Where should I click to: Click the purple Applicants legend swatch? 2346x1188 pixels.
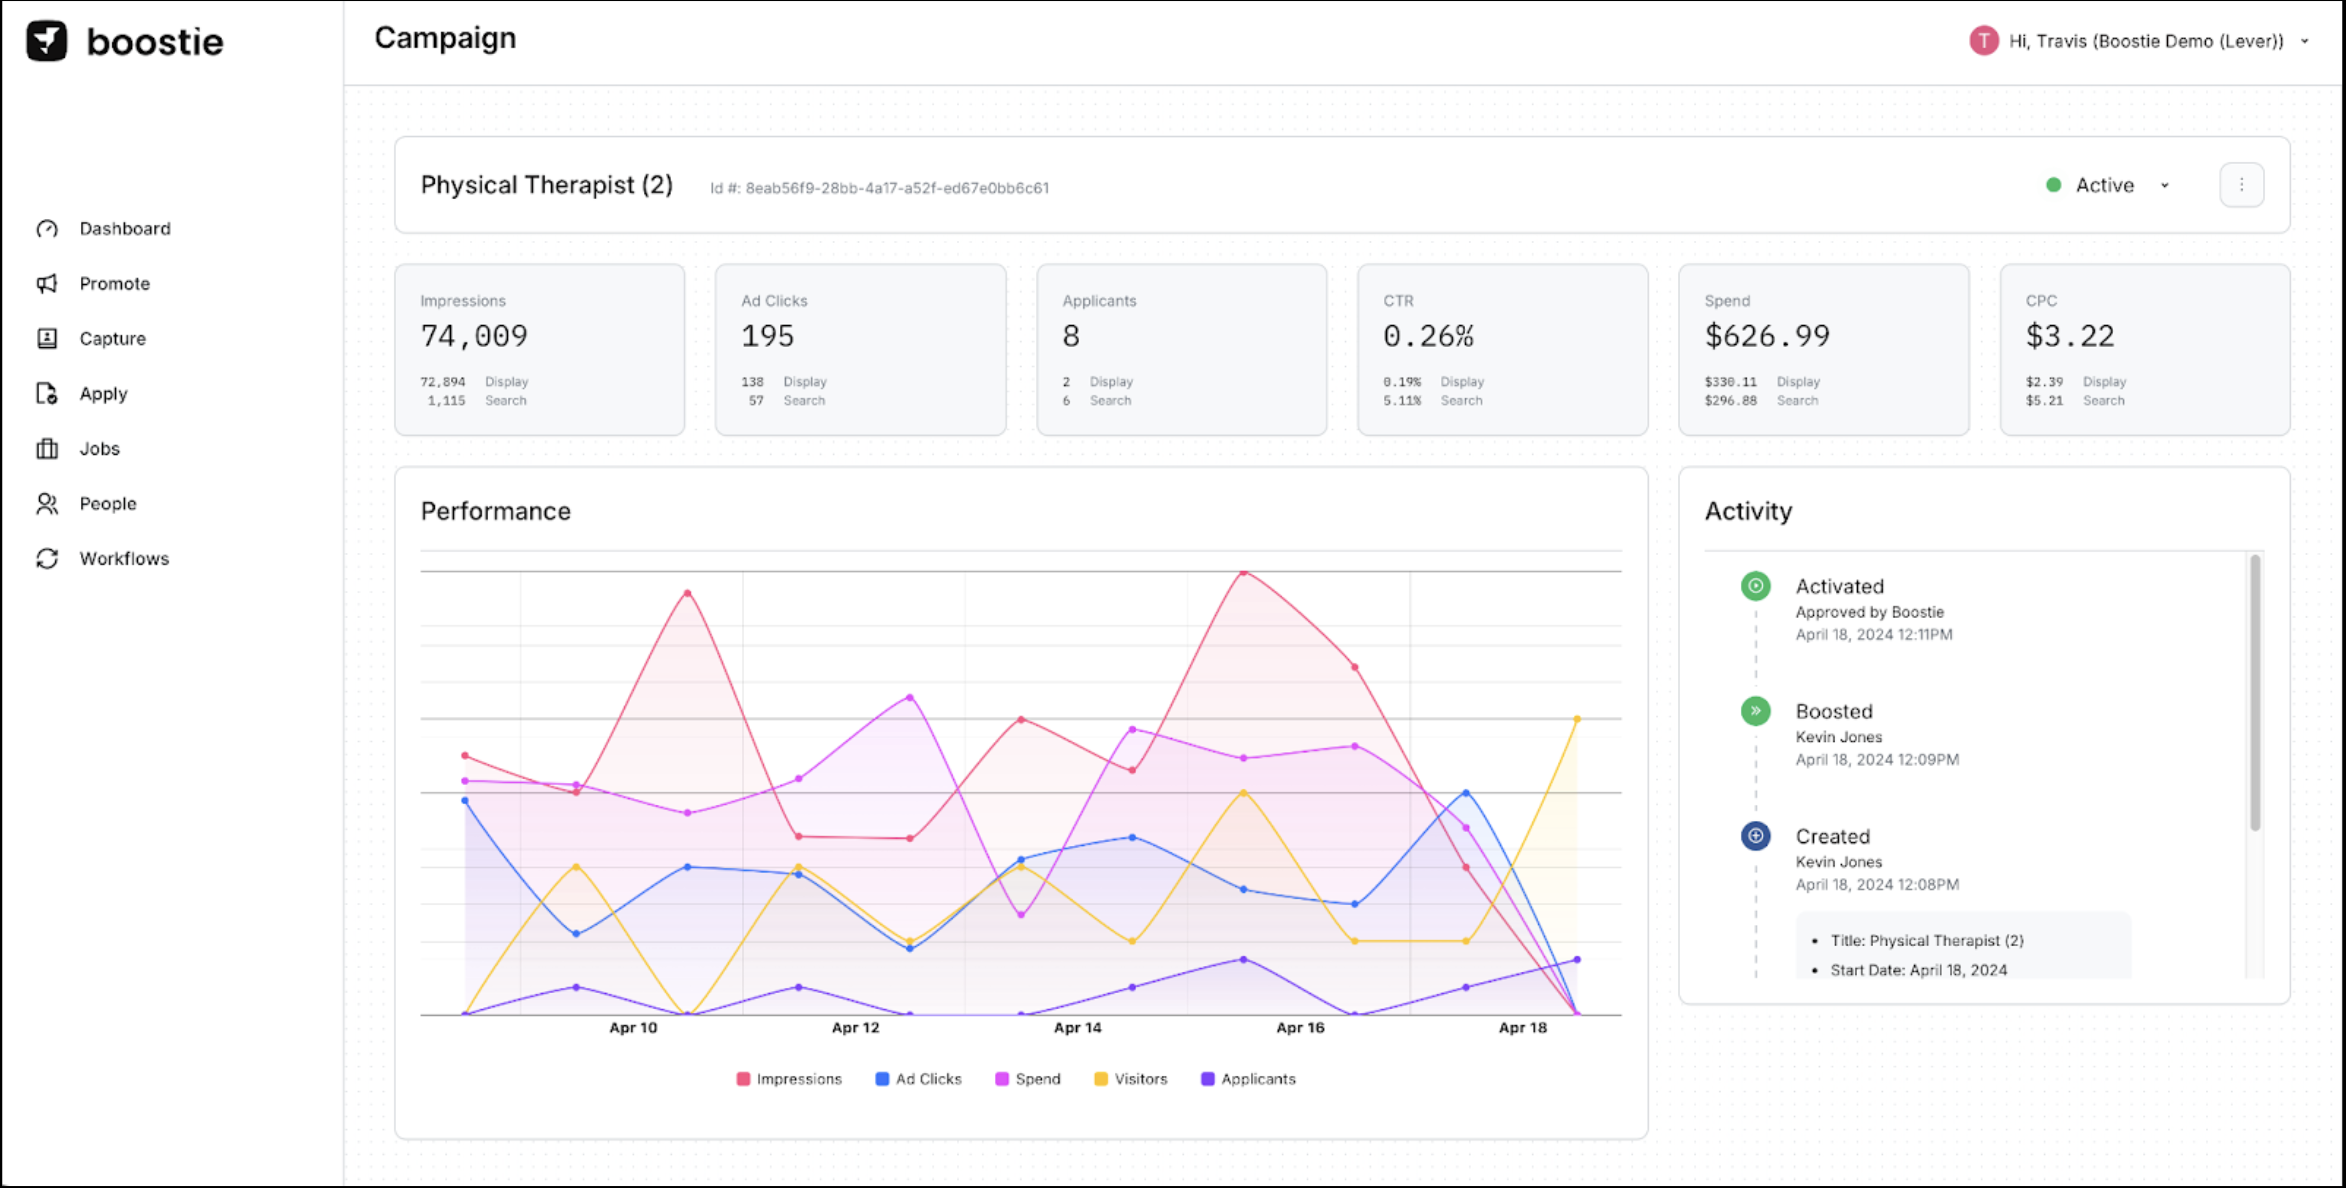1207,1079
